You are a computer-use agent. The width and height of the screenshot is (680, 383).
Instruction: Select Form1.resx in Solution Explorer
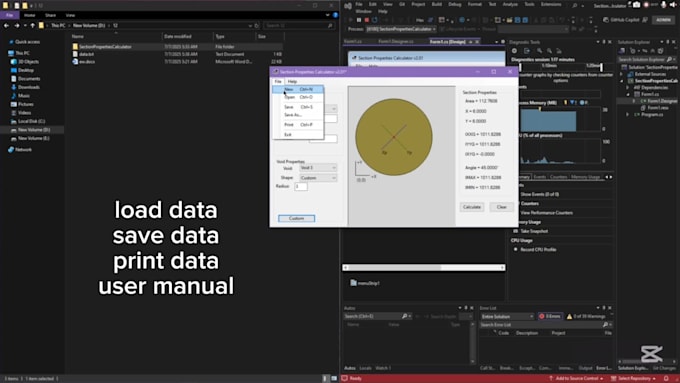[x=658, y=108]
